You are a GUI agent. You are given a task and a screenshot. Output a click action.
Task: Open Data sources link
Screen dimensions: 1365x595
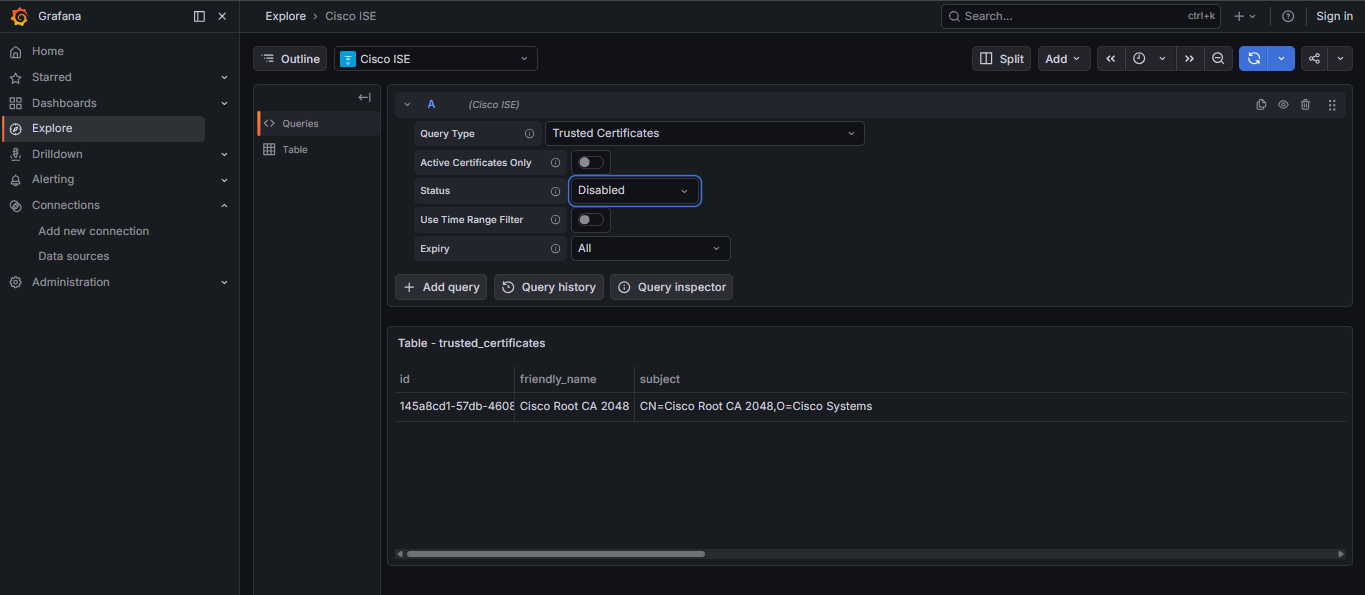74,256
